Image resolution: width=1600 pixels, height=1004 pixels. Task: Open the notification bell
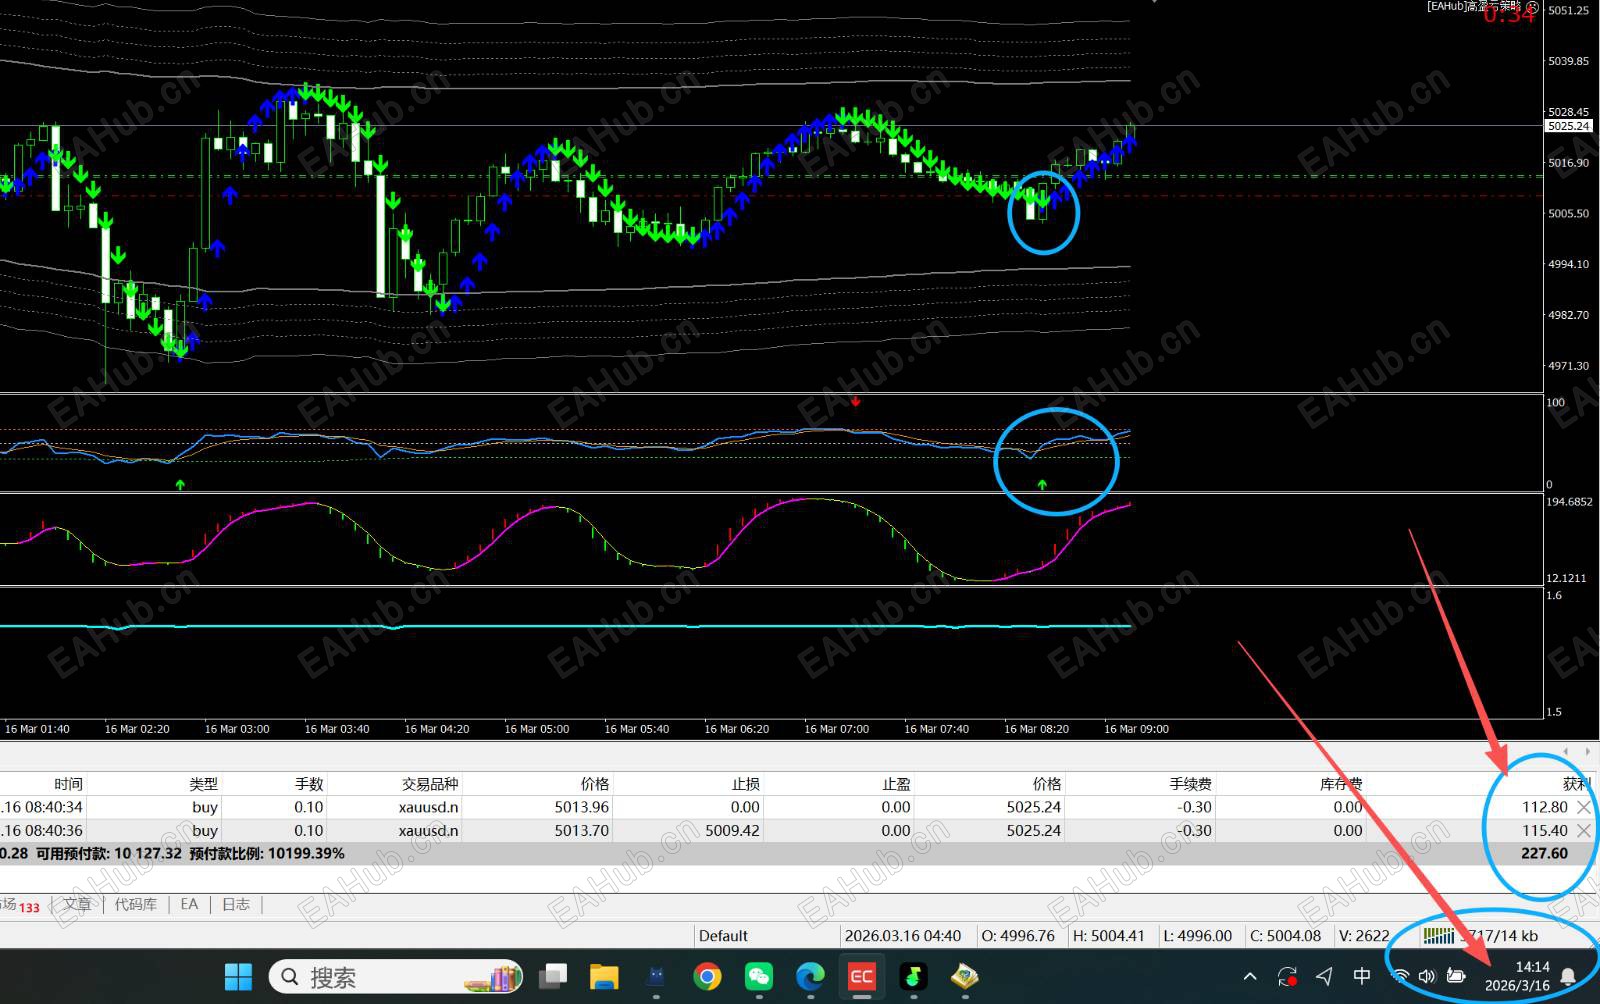[x=1569, y=976]
